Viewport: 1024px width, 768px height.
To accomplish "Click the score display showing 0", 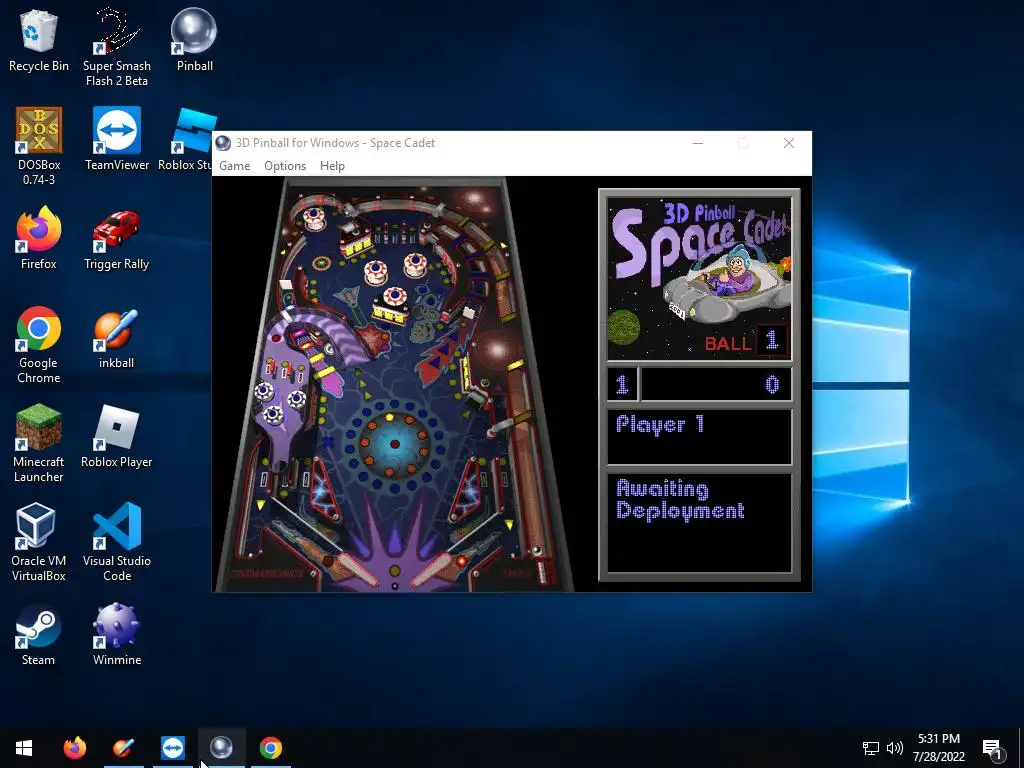I will [716, 385].
